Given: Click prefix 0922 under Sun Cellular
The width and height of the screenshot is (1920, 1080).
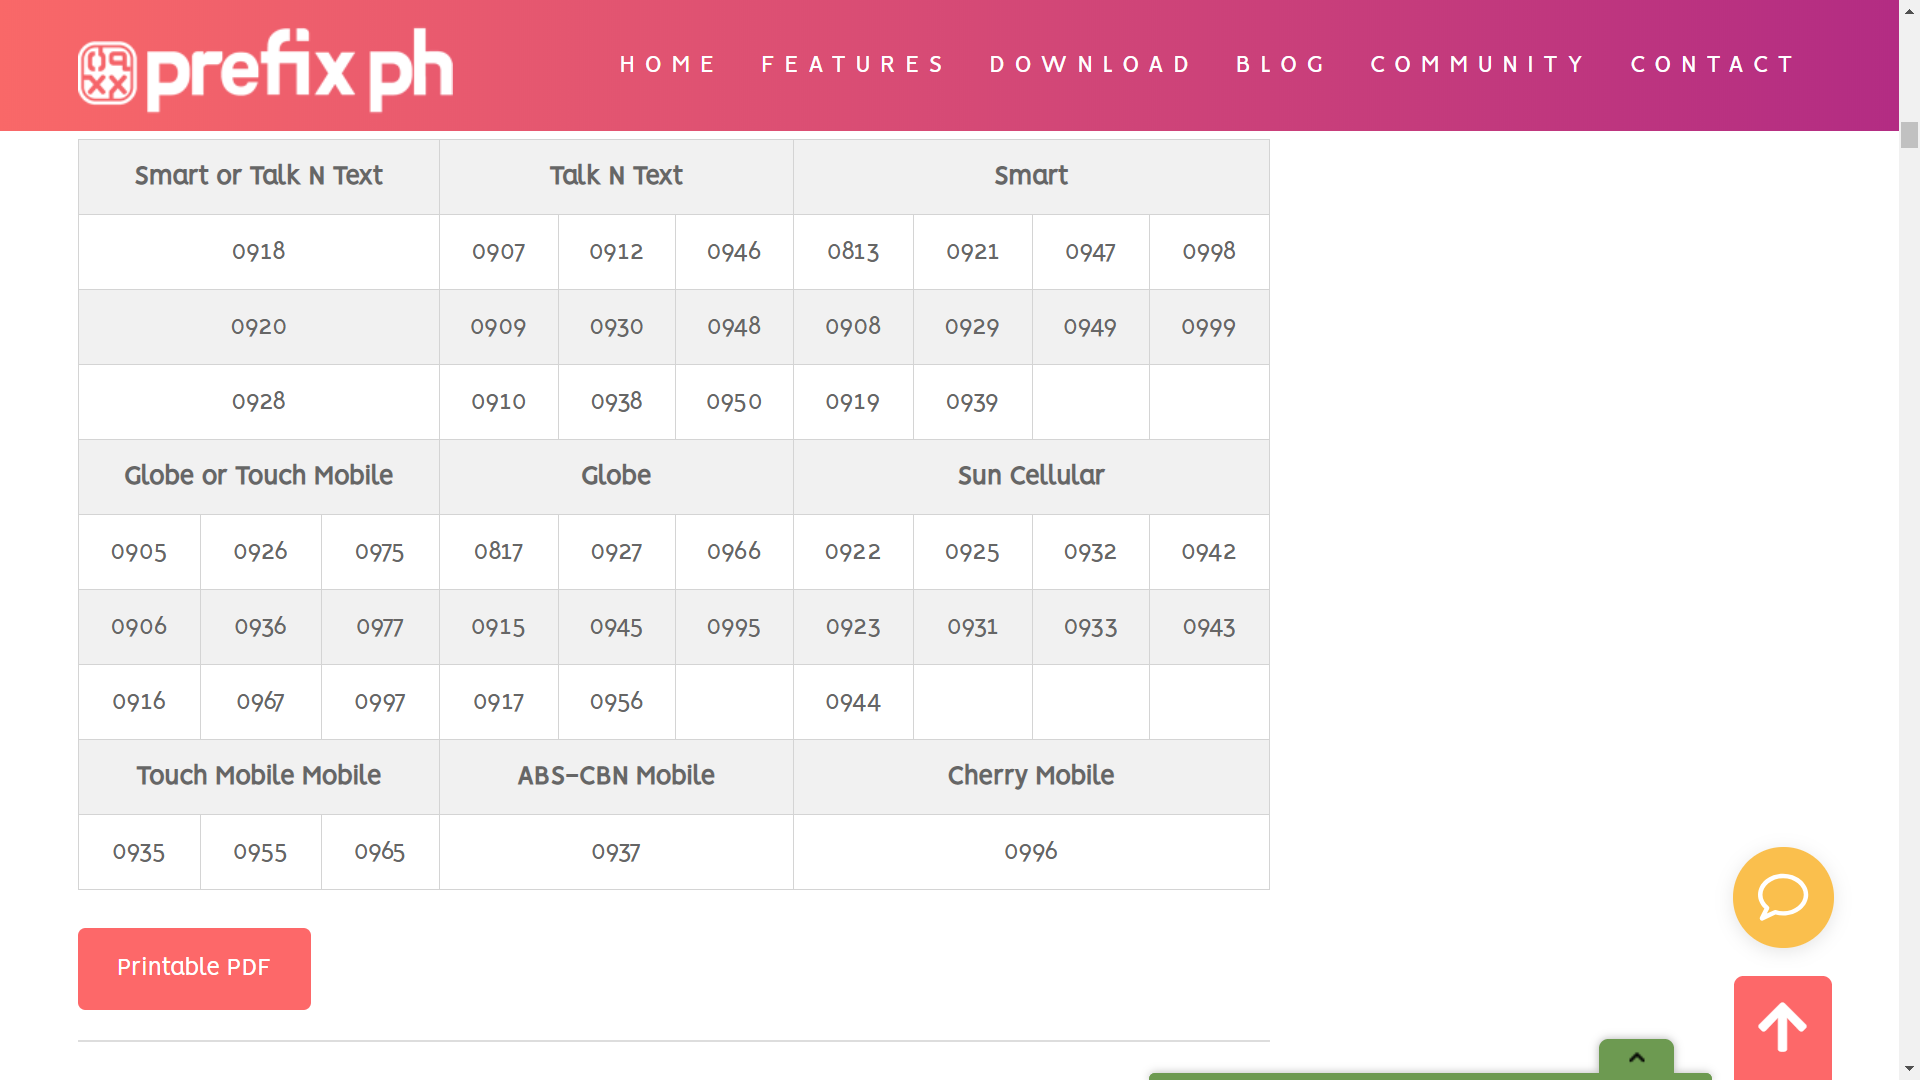Looking at the screenshot, I should (x=853, y=552).
